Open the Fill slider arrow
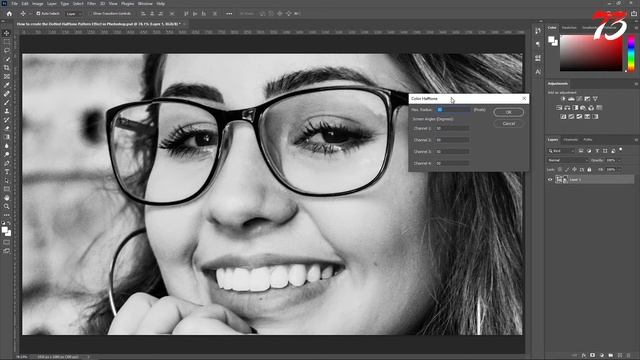The image size is (640, 360). point(620,169)
